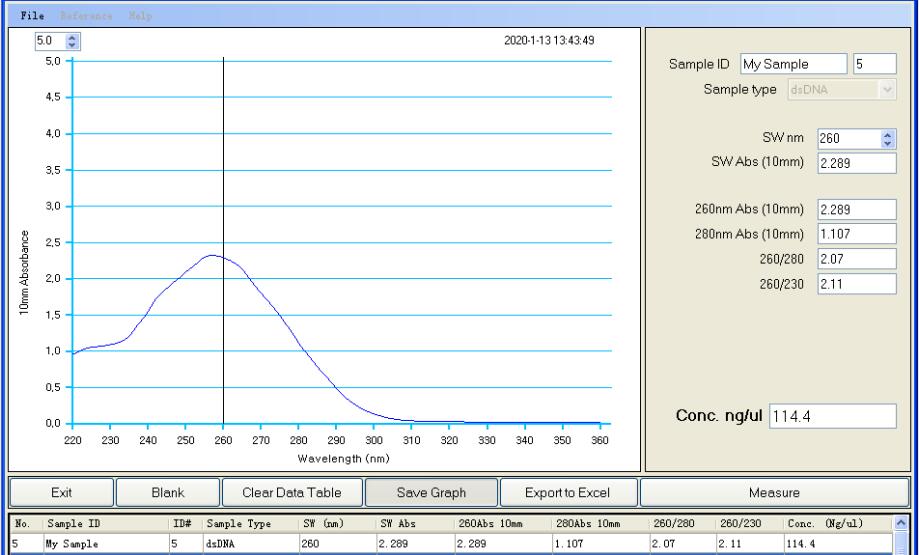This screenshot has height=555, width=919.
Task: Click the 'Conc. (Ng/ul)' column header
Action: pos(838,523)
